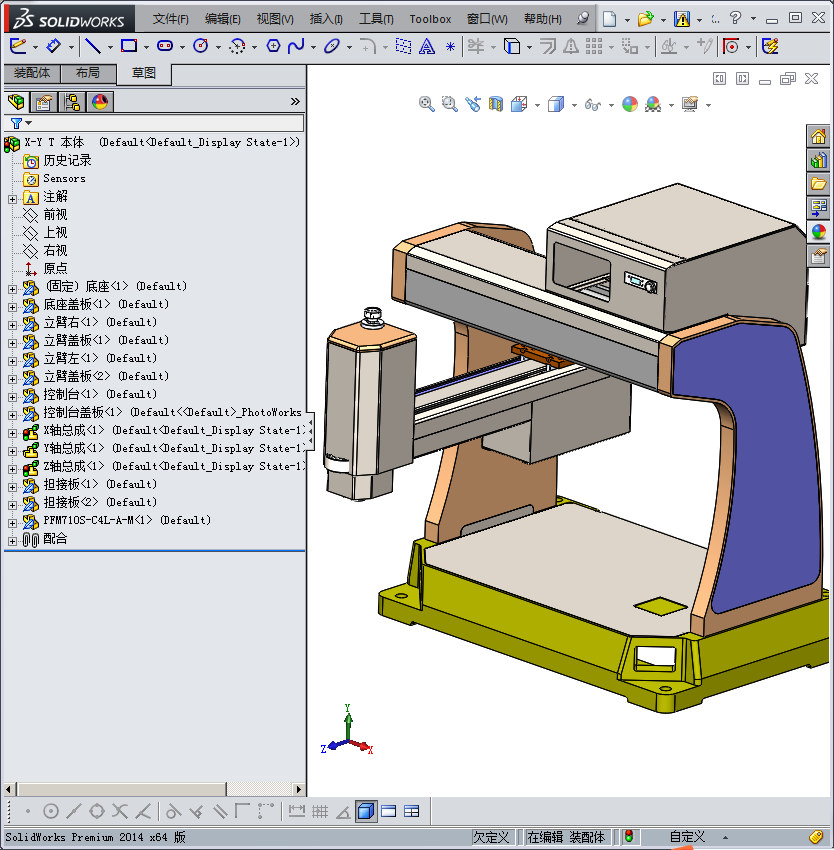The height and width of the screenshot is (850, 834).
Task: Toggle shaded with edges display mode
Action: [x=366, y=811]
